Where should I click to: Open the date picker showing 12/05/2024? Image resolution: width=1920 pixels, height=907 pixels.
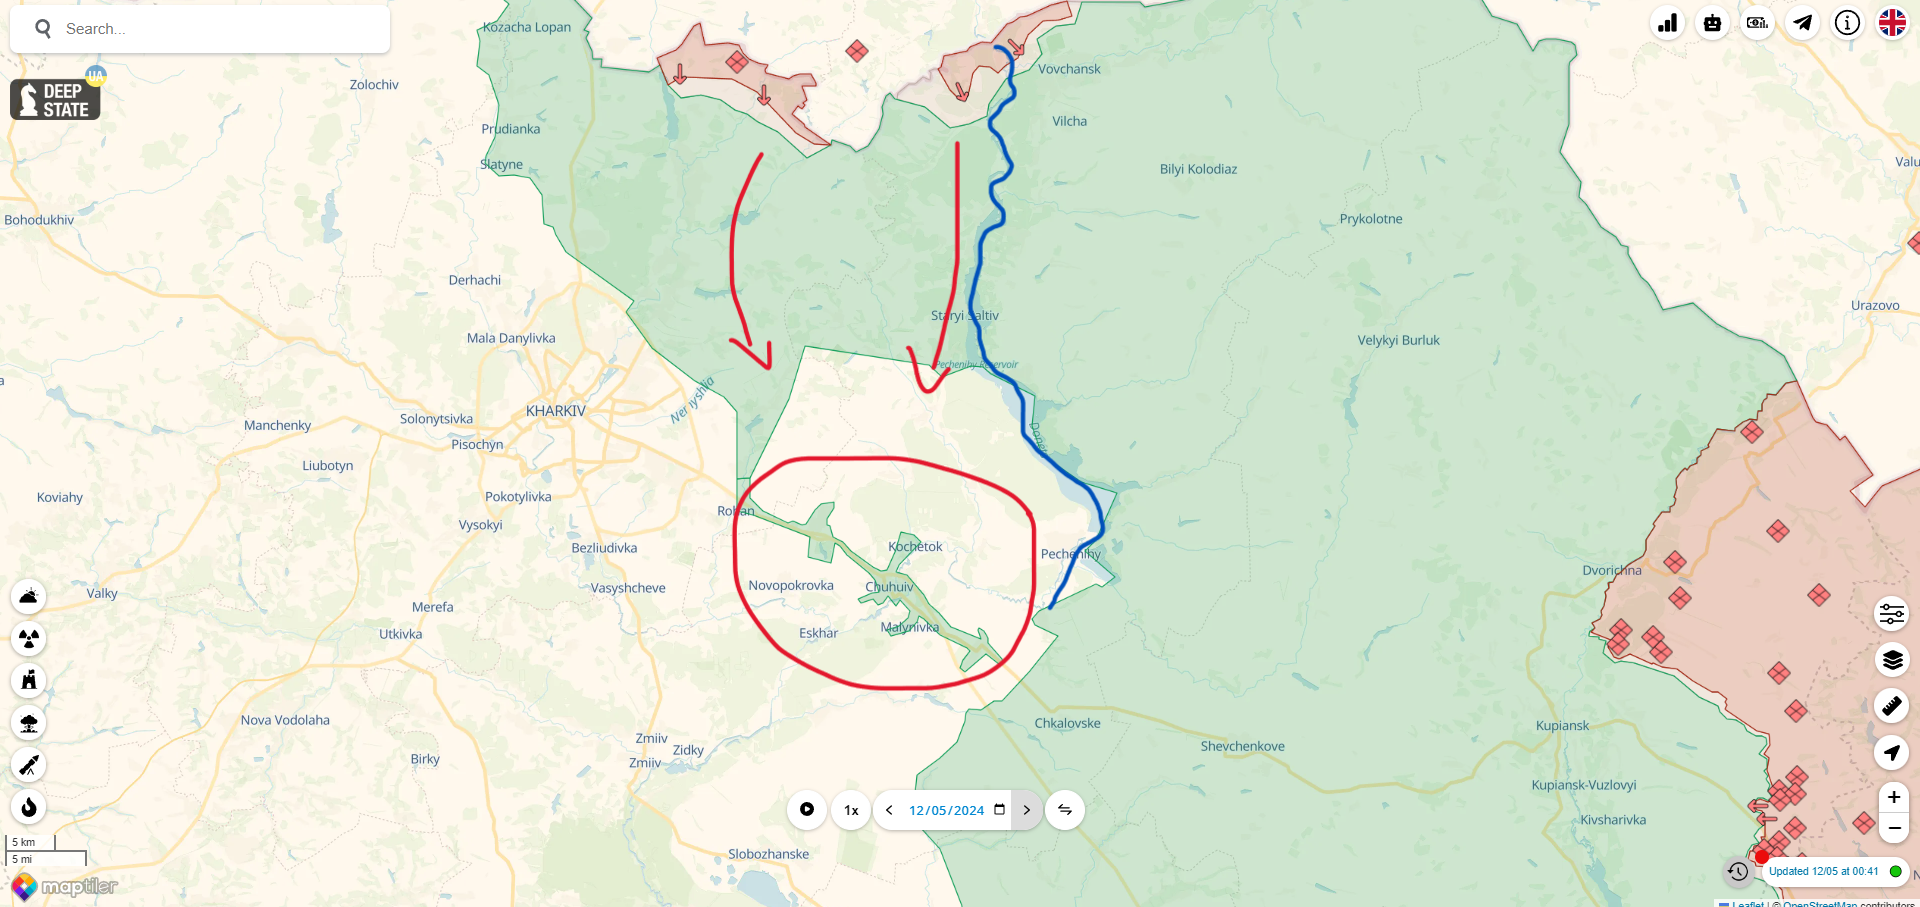[957, 810]
